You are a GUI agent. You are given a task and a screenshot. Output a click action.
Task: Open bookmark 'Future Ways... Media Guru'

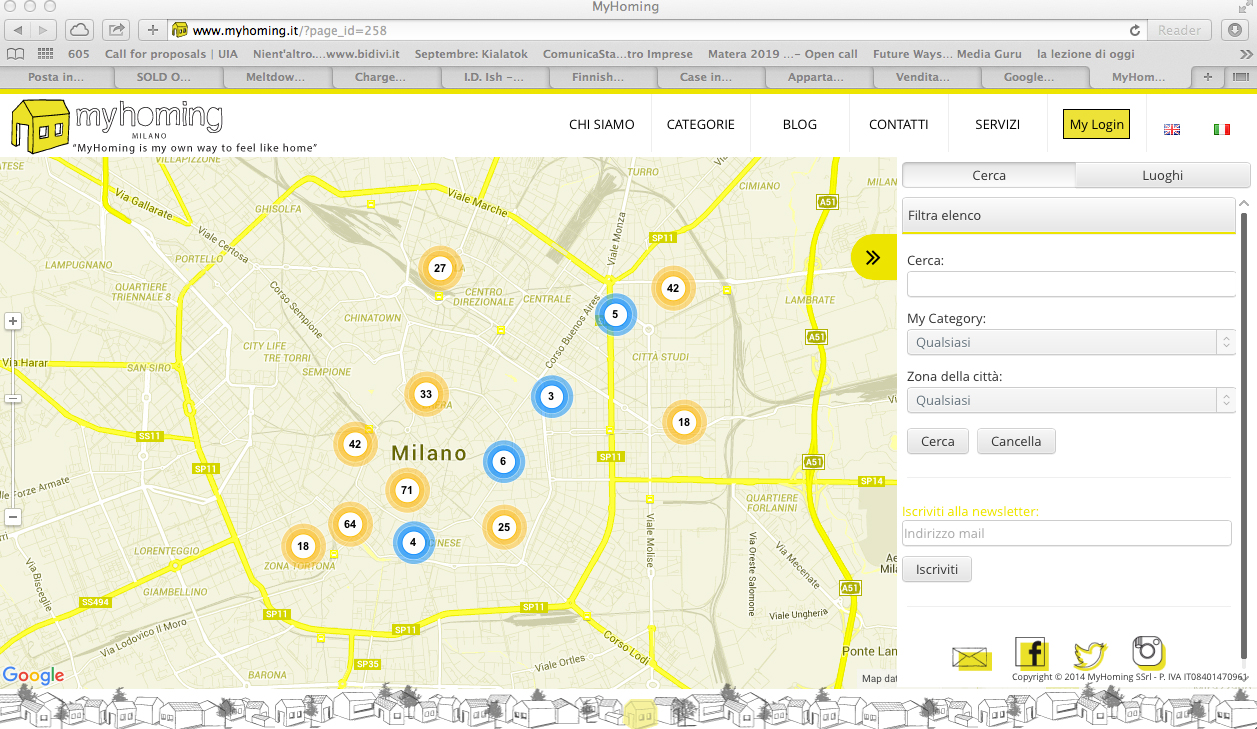pyautogui.click(x=946, y=54)
